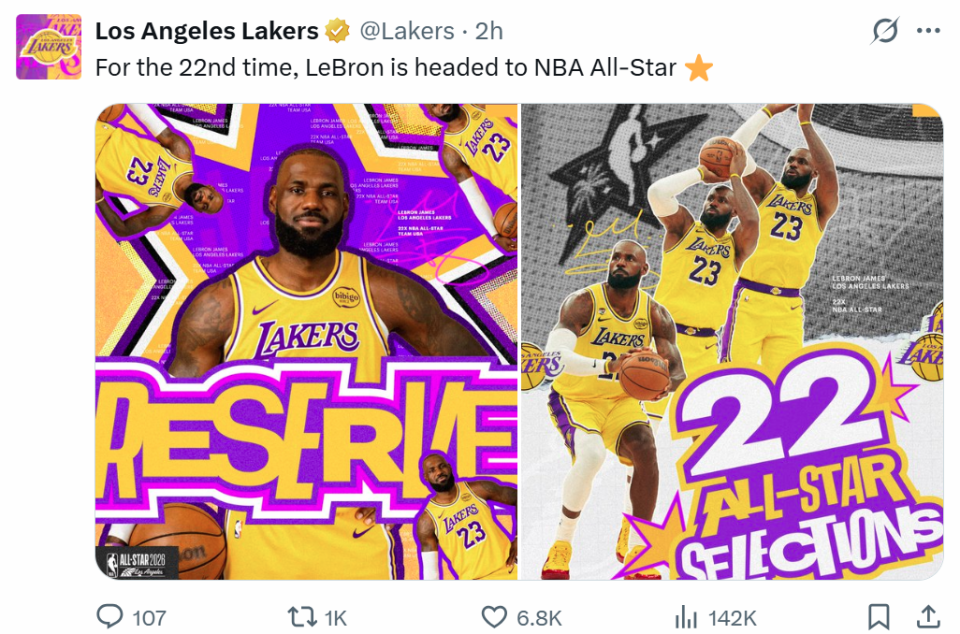Click the 2h timestamp link

click(488, 31)
